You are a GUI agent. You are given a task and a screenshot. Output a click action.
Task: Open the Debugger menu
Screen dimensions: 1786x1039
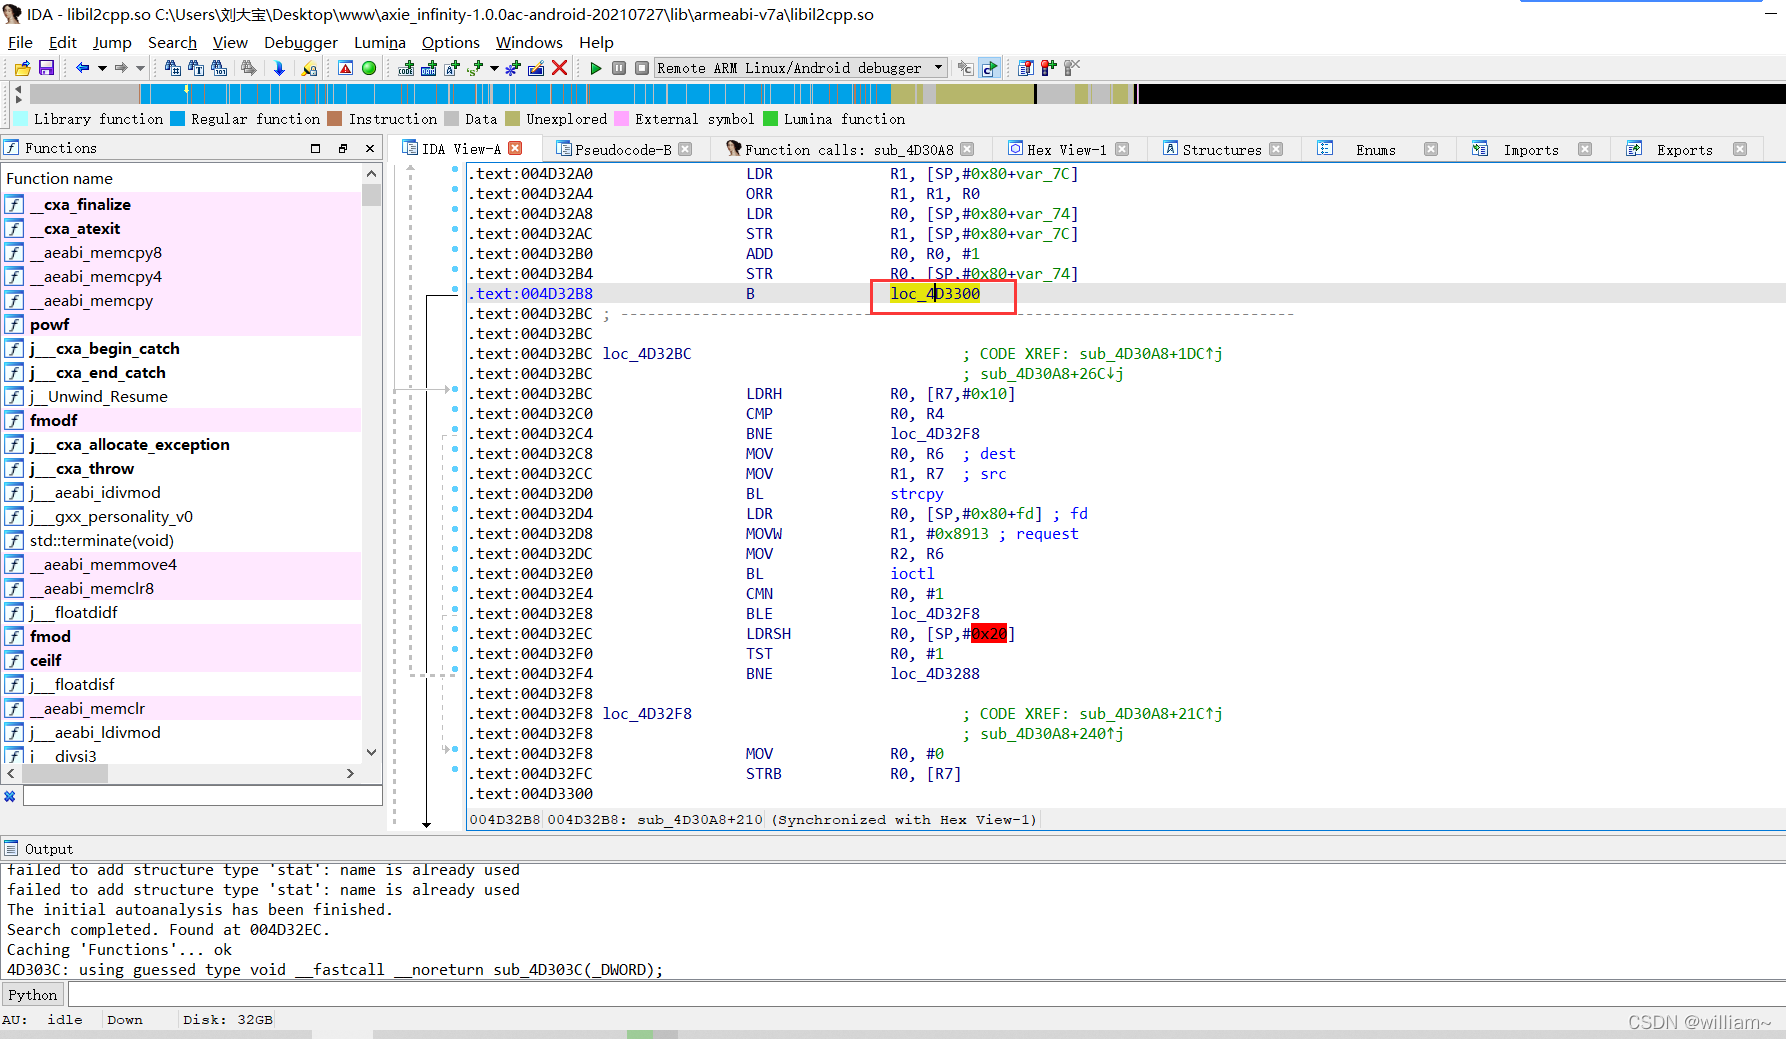point(301,42)
